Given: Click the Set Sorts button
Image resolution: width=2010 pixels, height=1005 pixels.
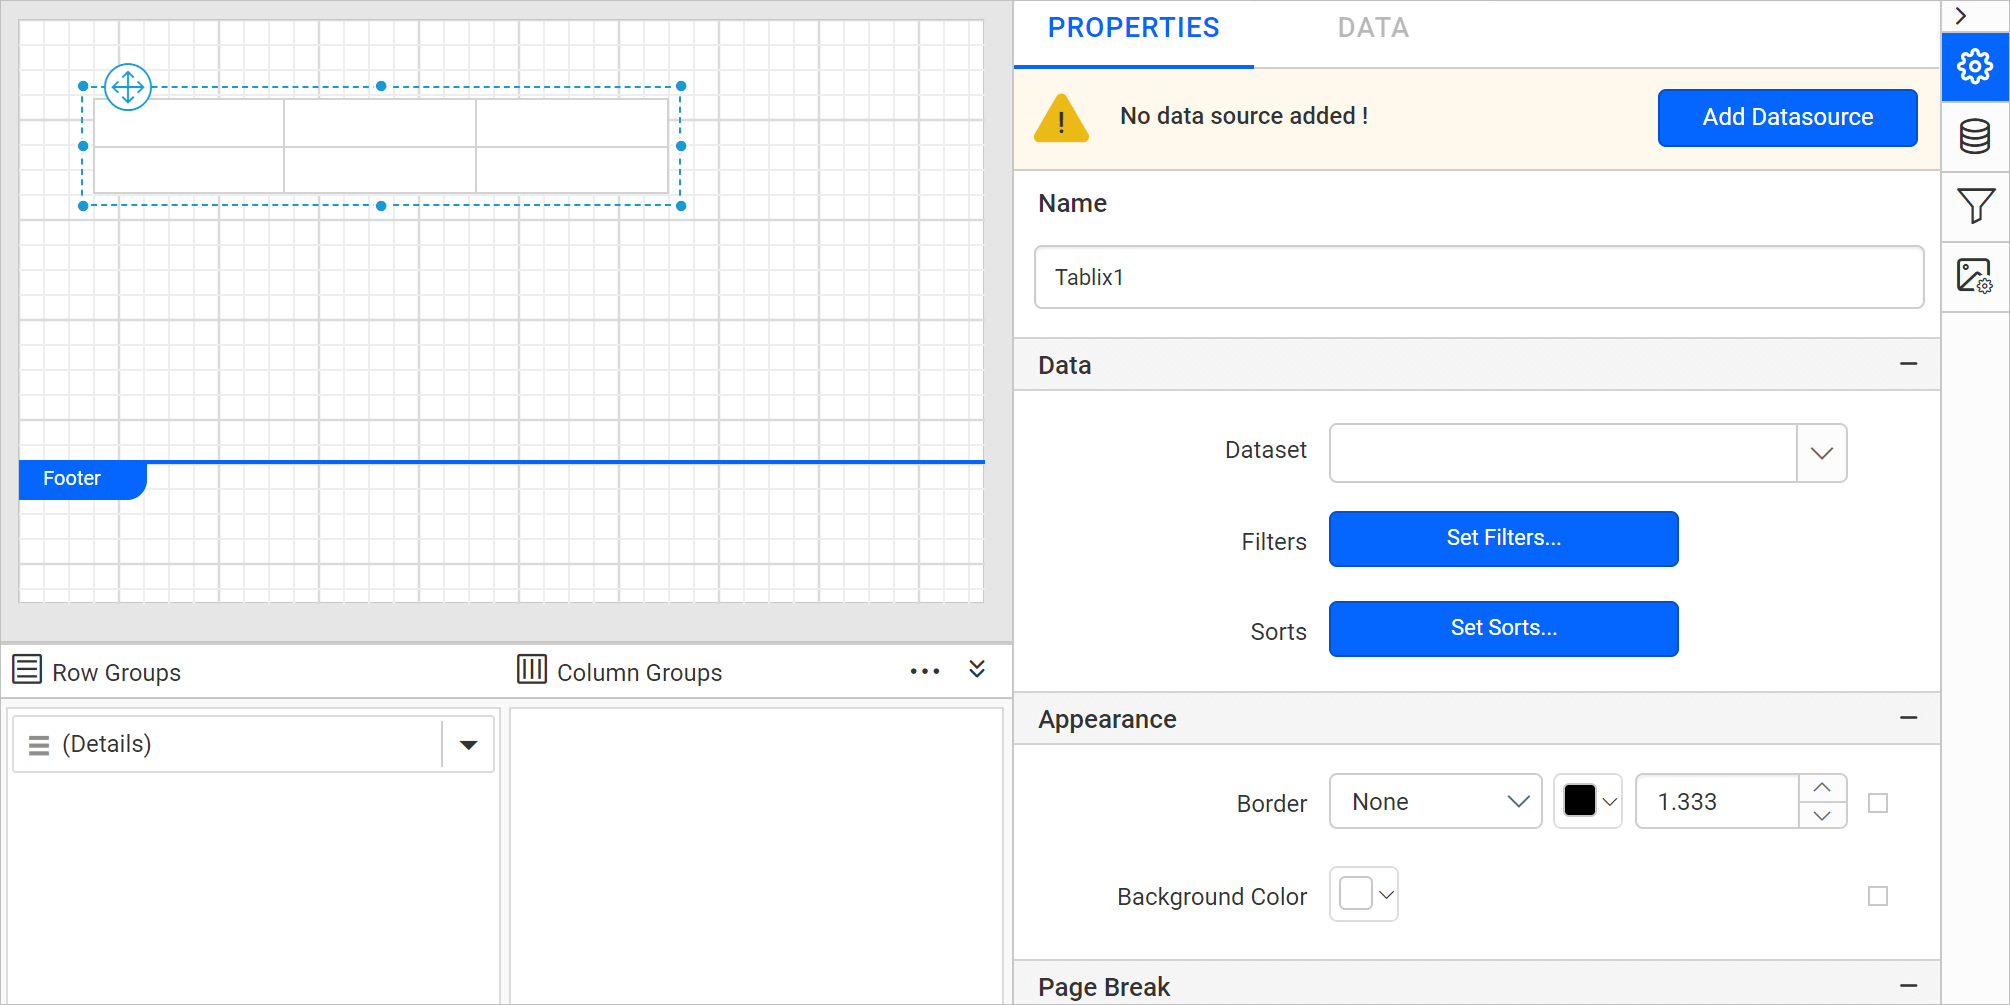Looking at the screenshot, I should click(x=1504, y=629).
